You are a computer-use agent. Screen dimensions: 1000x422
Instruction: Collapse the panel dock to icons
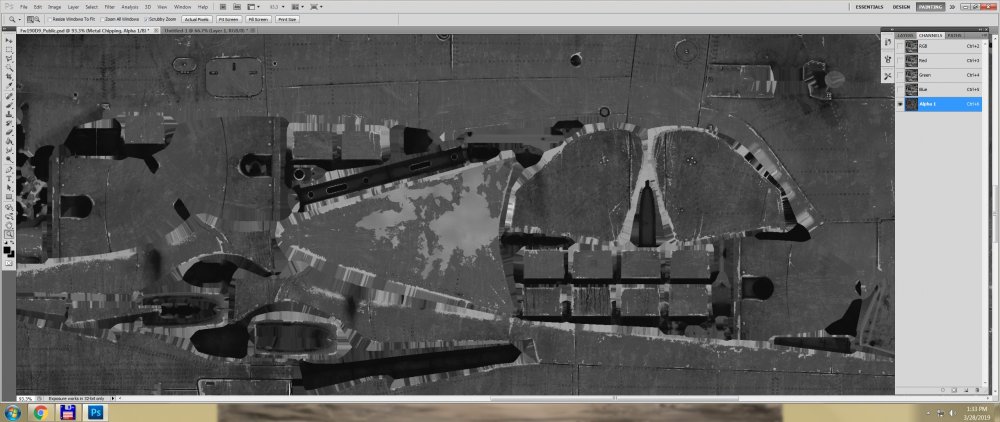[980, 29]
